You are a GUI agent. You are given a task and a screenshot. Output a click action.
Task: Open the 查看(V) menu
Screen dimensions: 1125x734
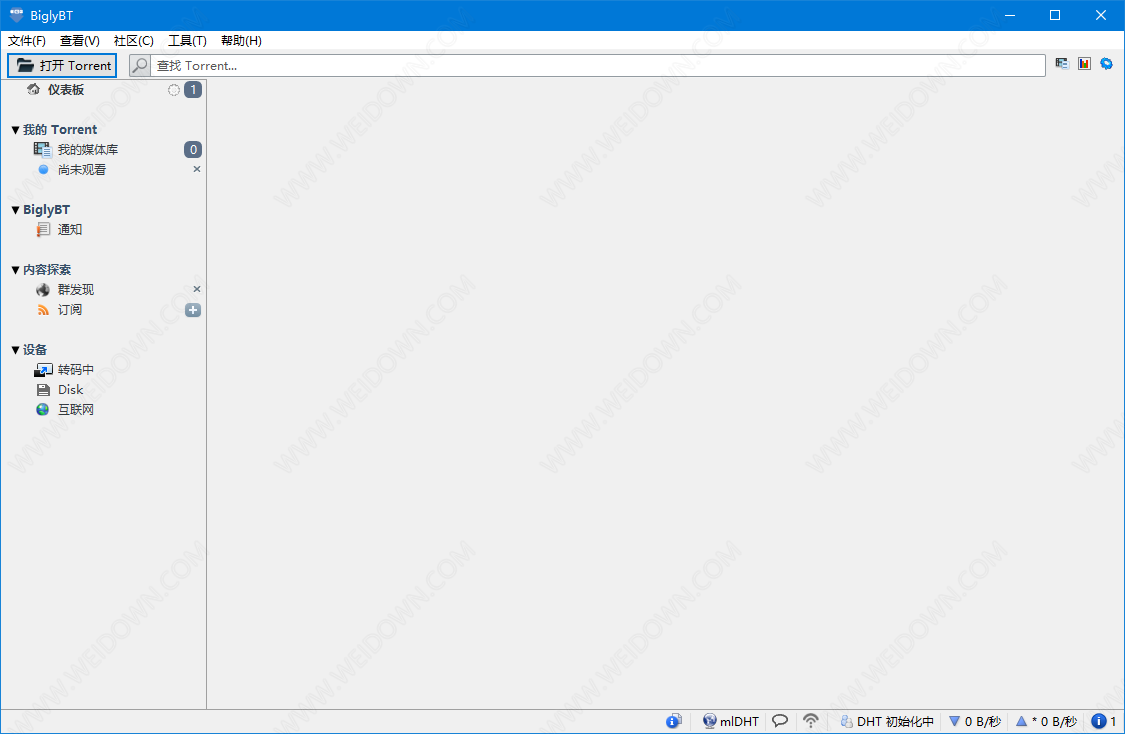coord(80,41)
